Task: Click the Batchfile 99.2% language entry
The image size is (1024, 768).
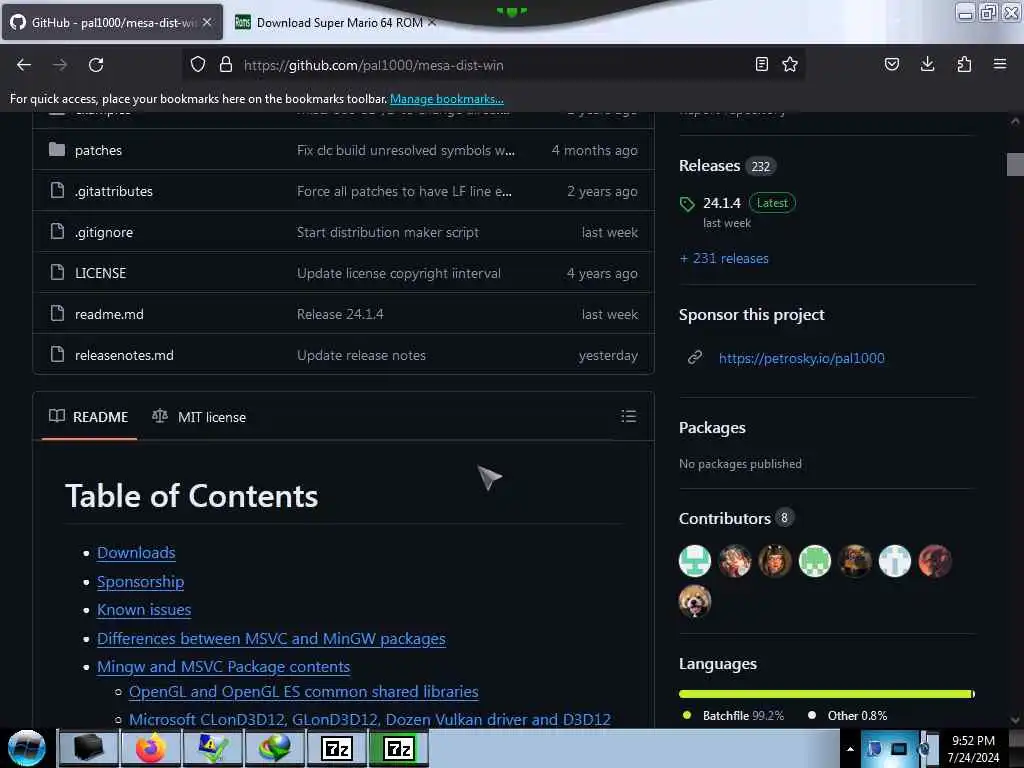Action: [732, 715]
